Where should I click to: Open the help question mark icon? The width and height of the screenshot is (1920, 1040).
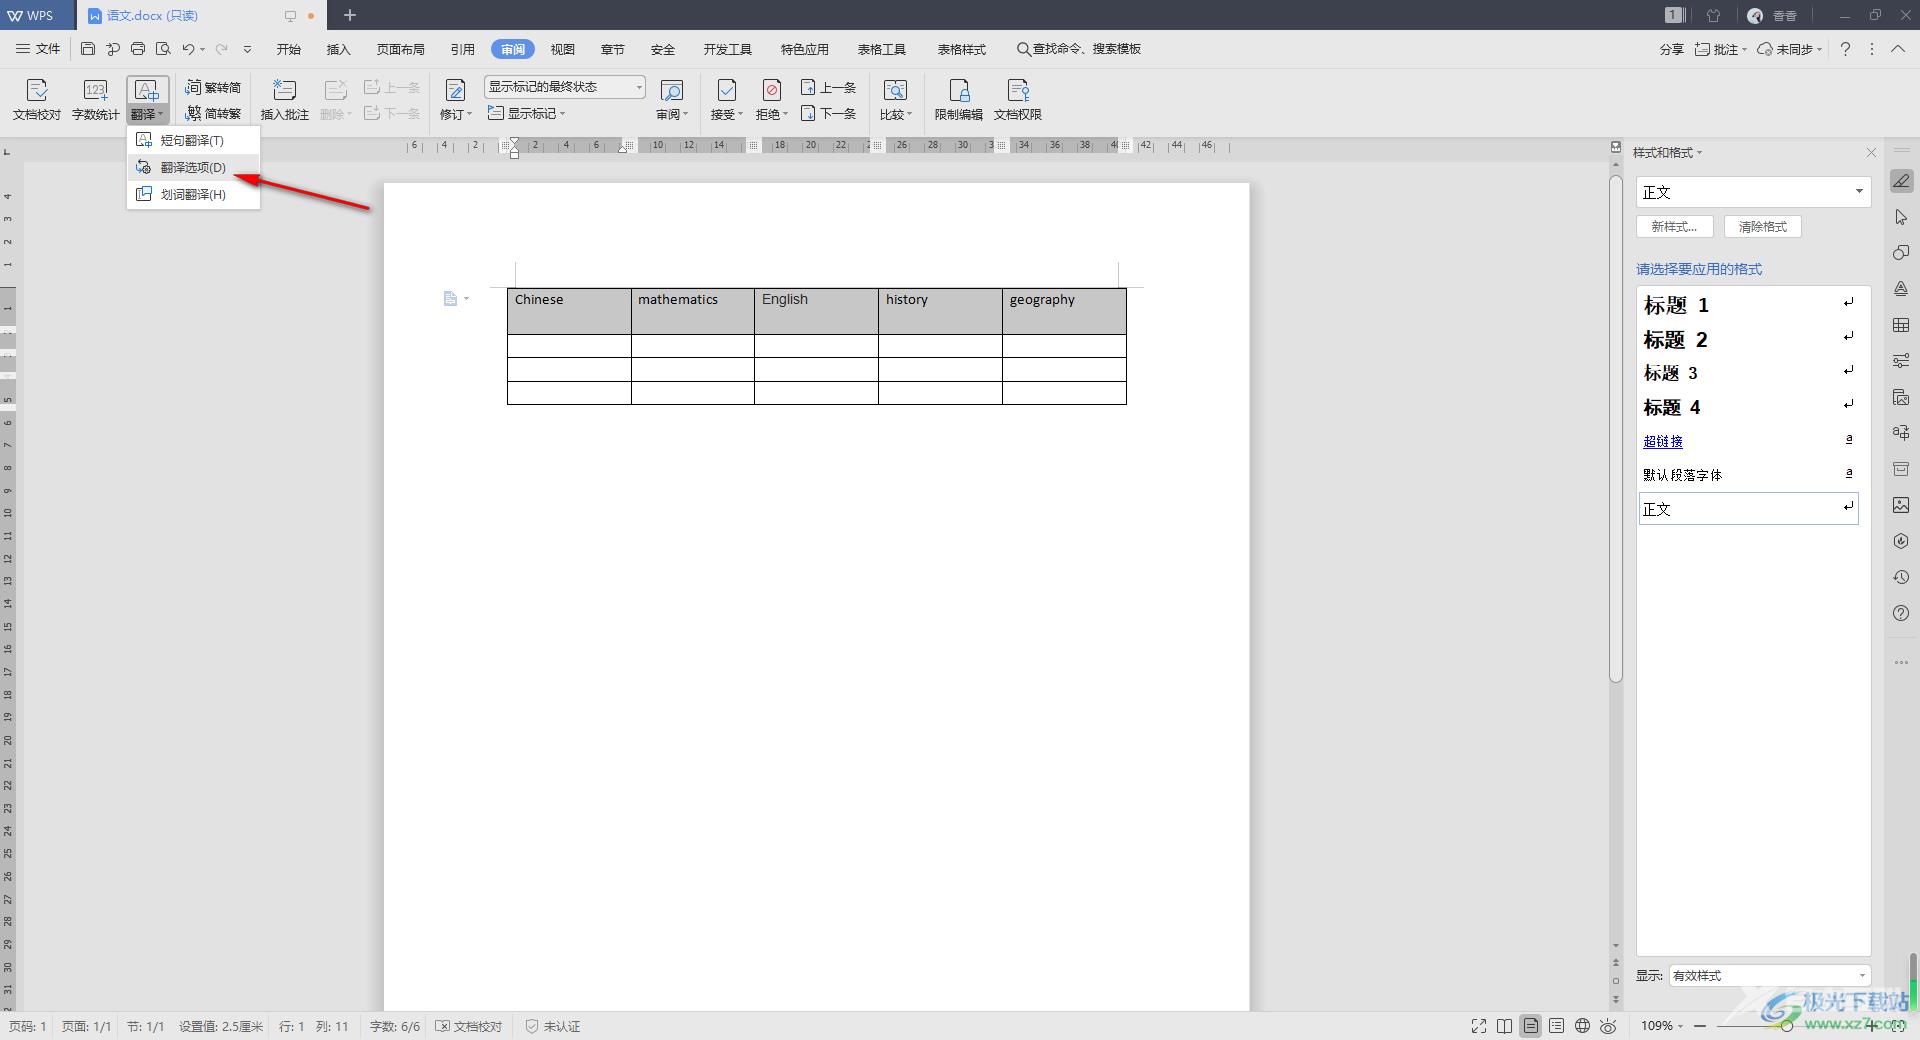1845,49
